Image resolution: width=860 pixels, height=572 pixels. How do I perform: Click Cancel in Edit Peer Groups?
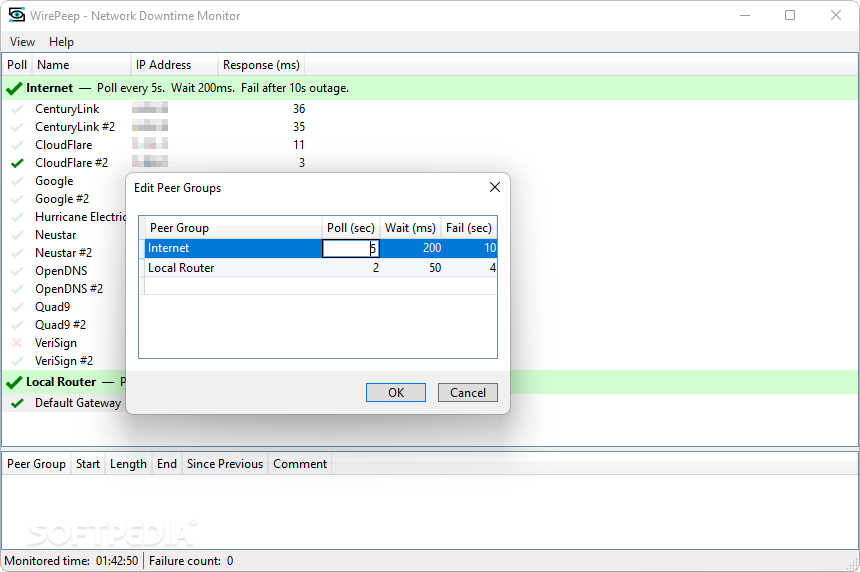pyautogui.click(x=468, y=393)
